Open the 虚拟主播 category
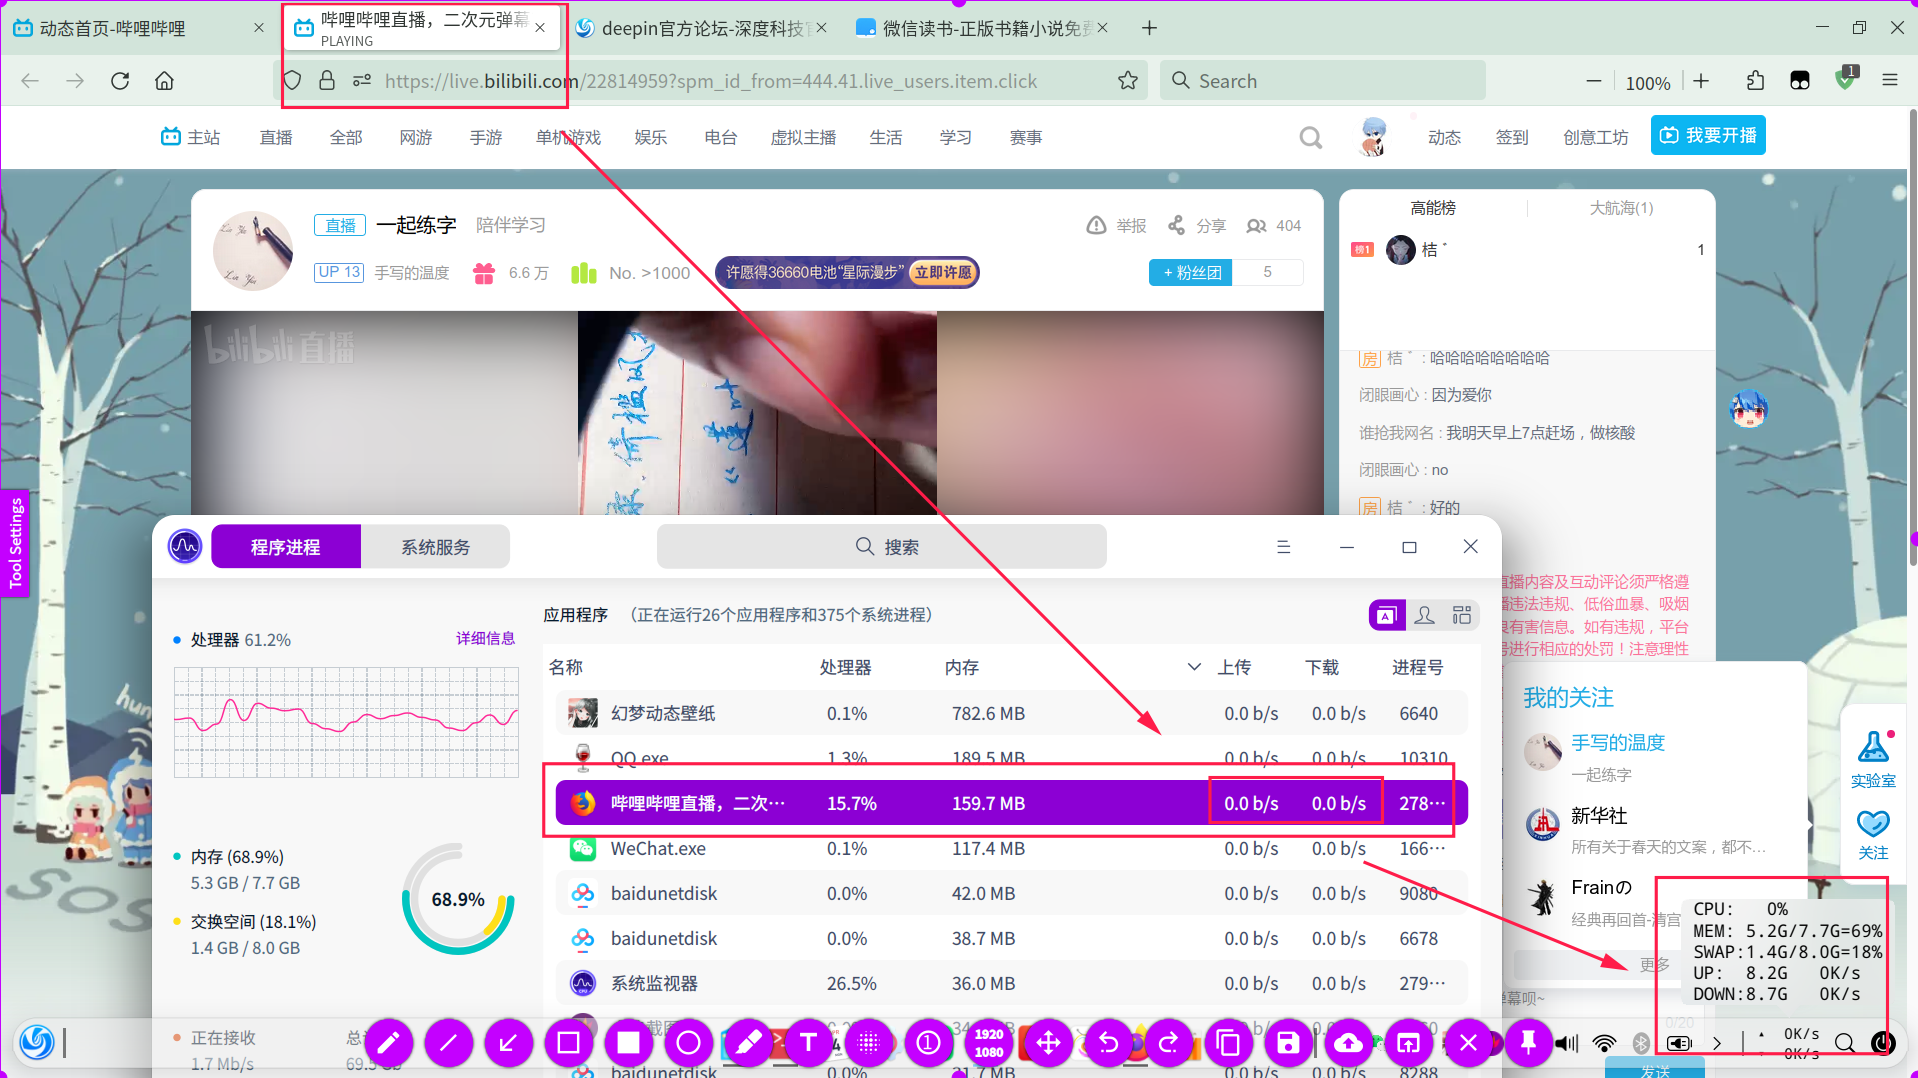Image resolution: width=1918 pixels, height=1078 pixels. (803, 137)
